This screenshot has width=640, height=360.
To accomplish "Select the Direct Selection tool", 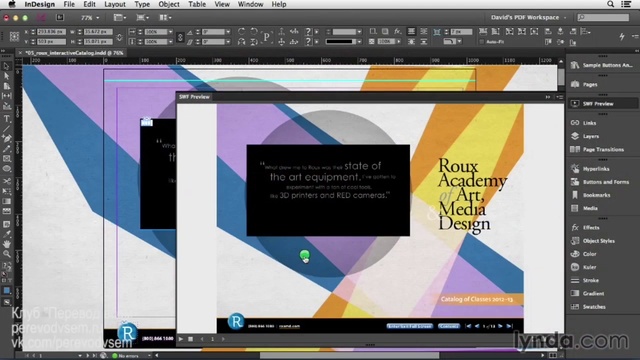I will click(7, 76).
